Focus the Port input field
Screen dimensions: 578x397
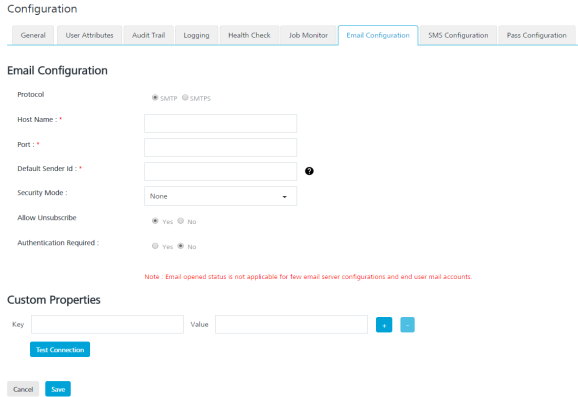(220, 147)
